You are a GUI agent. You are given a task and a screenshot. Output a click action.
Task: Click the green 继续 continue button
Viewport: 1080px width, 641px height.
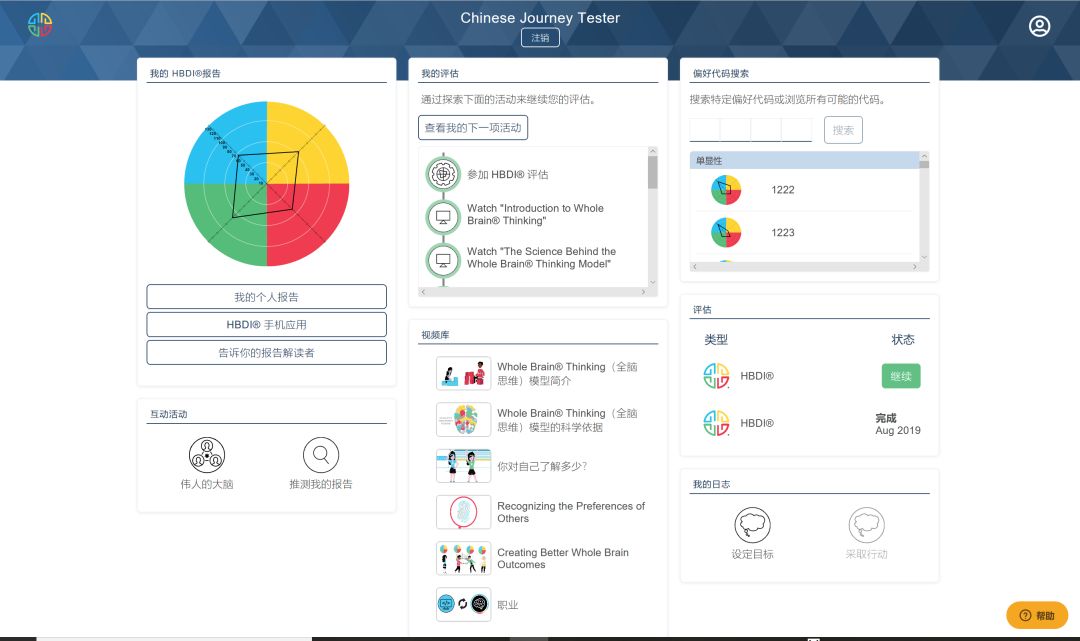(901, 376)
